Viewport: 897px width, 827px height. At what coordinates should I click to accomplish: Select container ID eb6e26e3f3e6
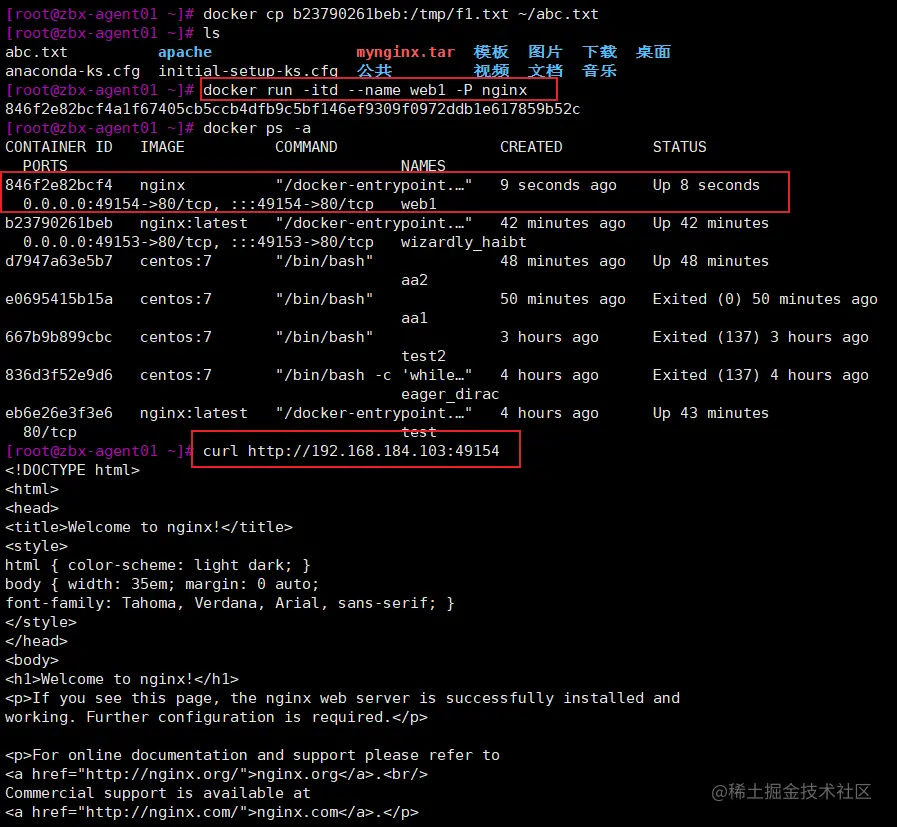click(58, 413)
